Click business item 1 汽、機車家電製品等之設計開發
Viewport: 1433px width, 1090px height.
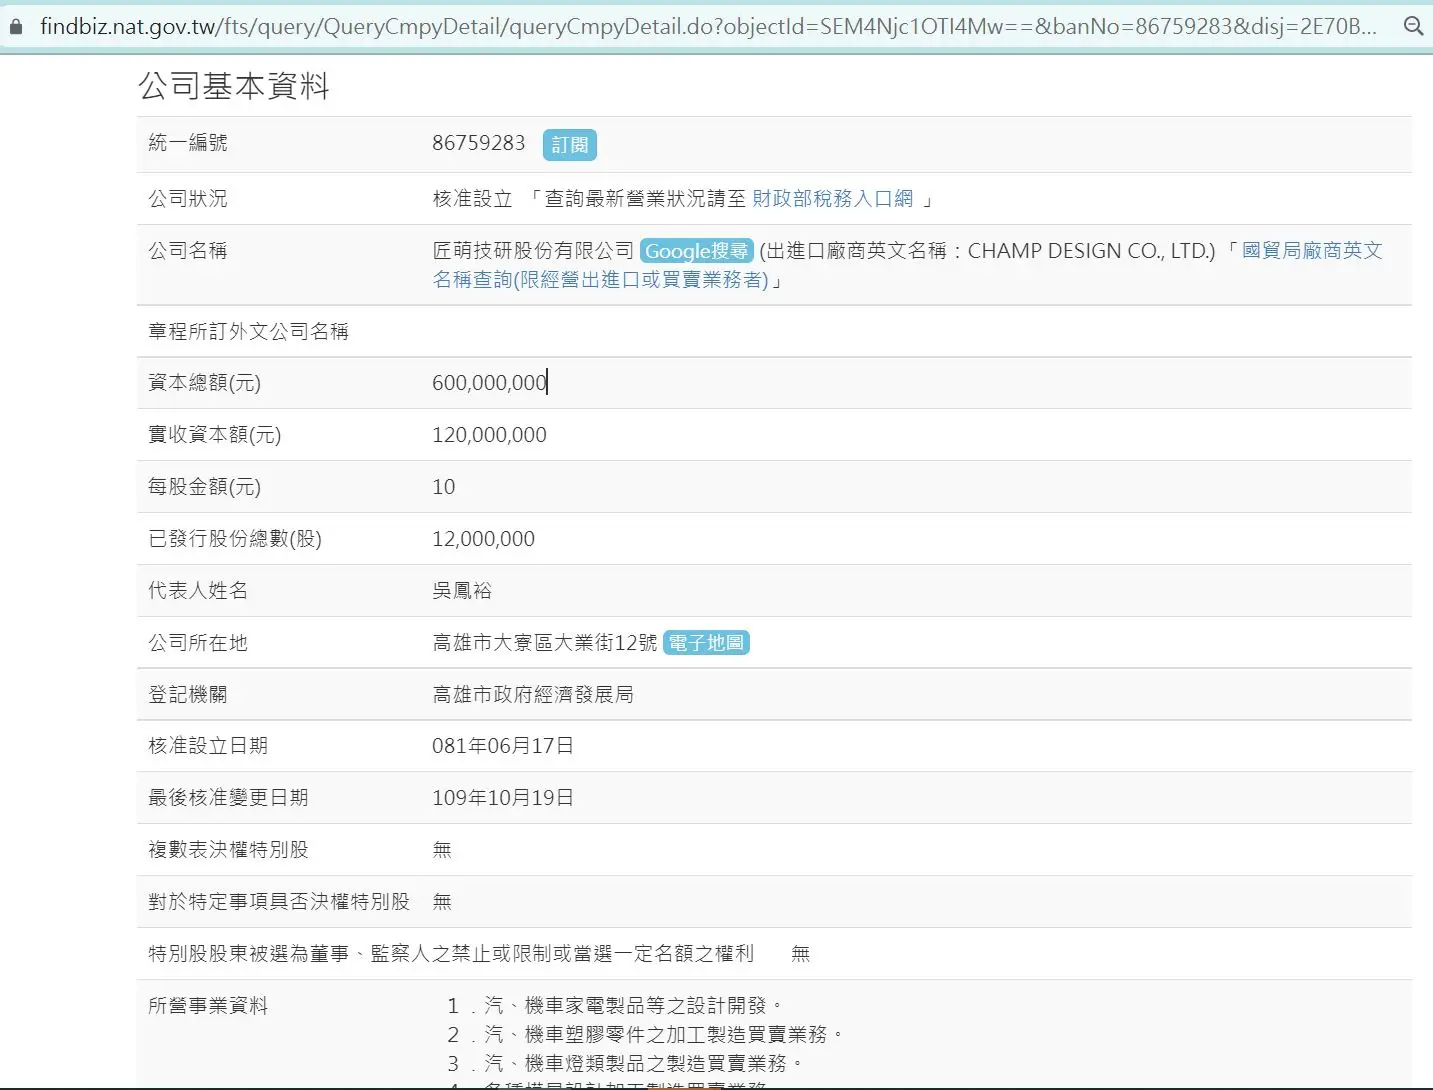click(625, 1005)
